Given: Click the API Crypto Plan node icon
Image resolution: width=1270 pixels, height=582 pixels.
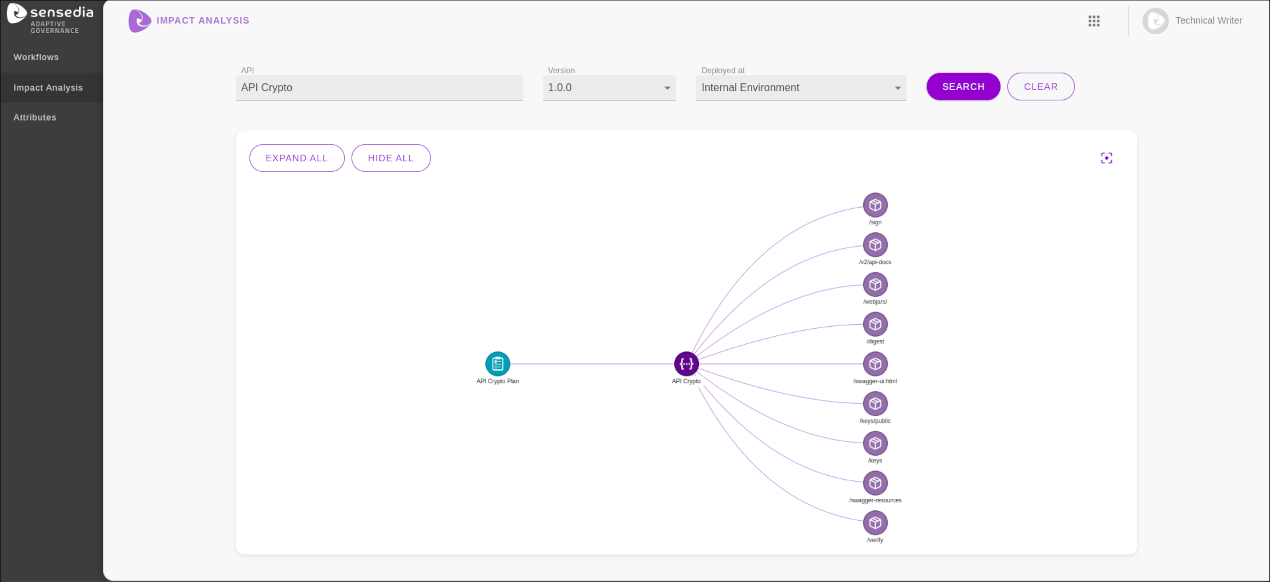Looking at the screenshot, I should [497, 364].
